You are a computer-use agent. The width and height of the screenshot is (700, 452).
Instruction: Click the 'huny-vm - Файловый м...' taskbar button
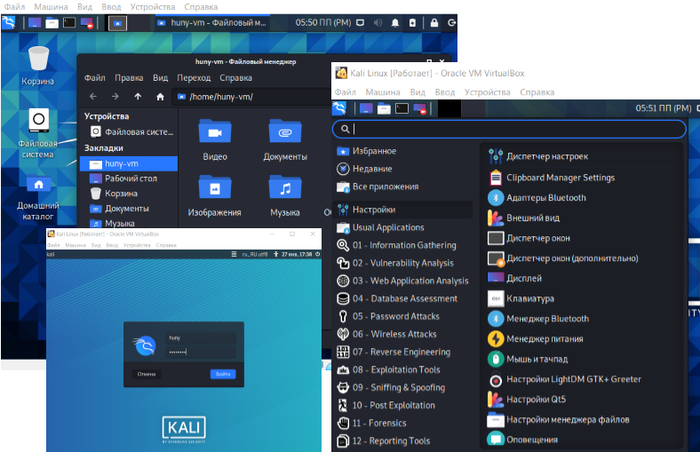pyautogui.click(x=212, y=23)
